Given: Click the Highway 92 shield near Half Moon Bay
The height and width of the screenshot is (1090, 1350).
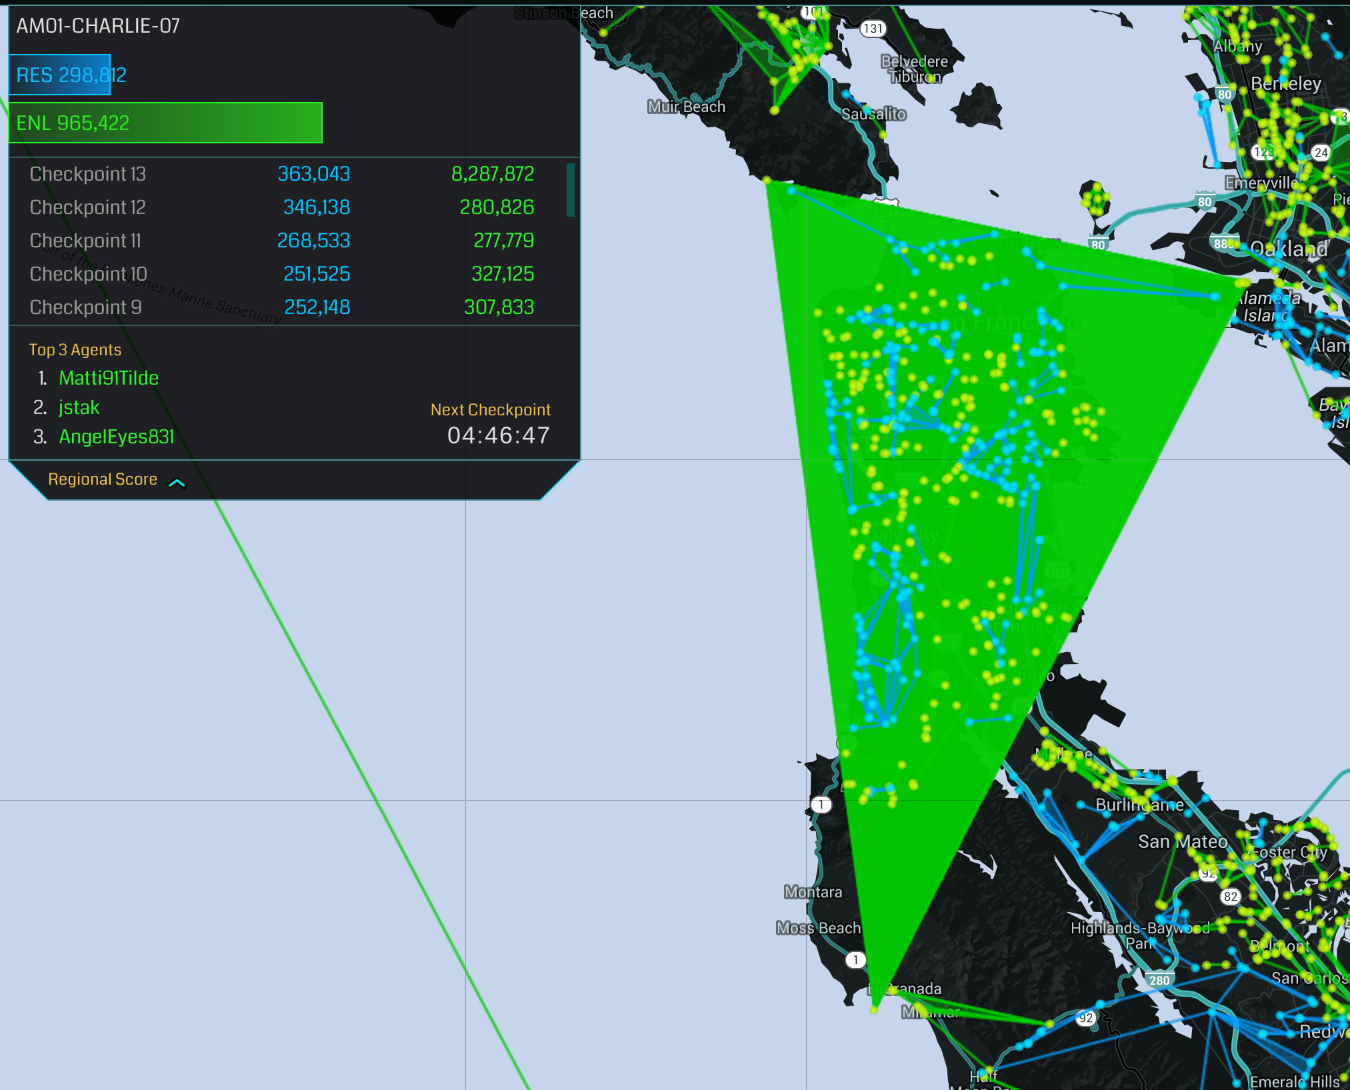Looking at the screenshot, I should coord(1086,1019).
